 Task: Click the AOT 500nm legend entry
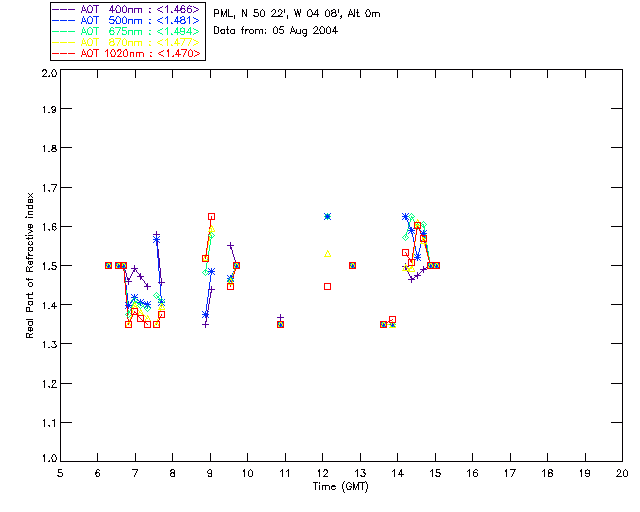click(128, 20)
